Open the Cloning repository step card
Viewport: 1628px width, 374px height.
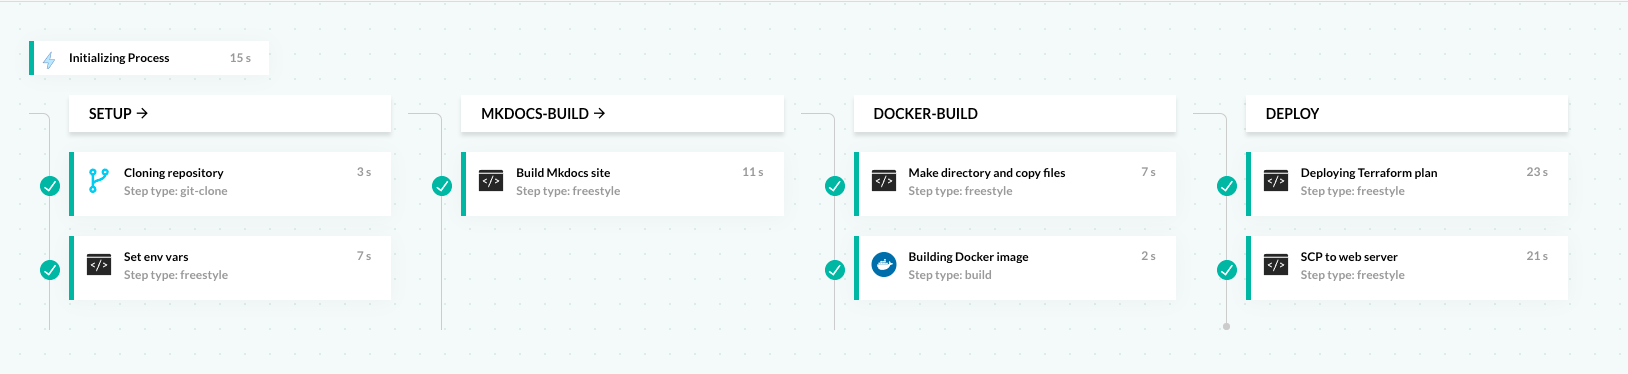(230, 184)
